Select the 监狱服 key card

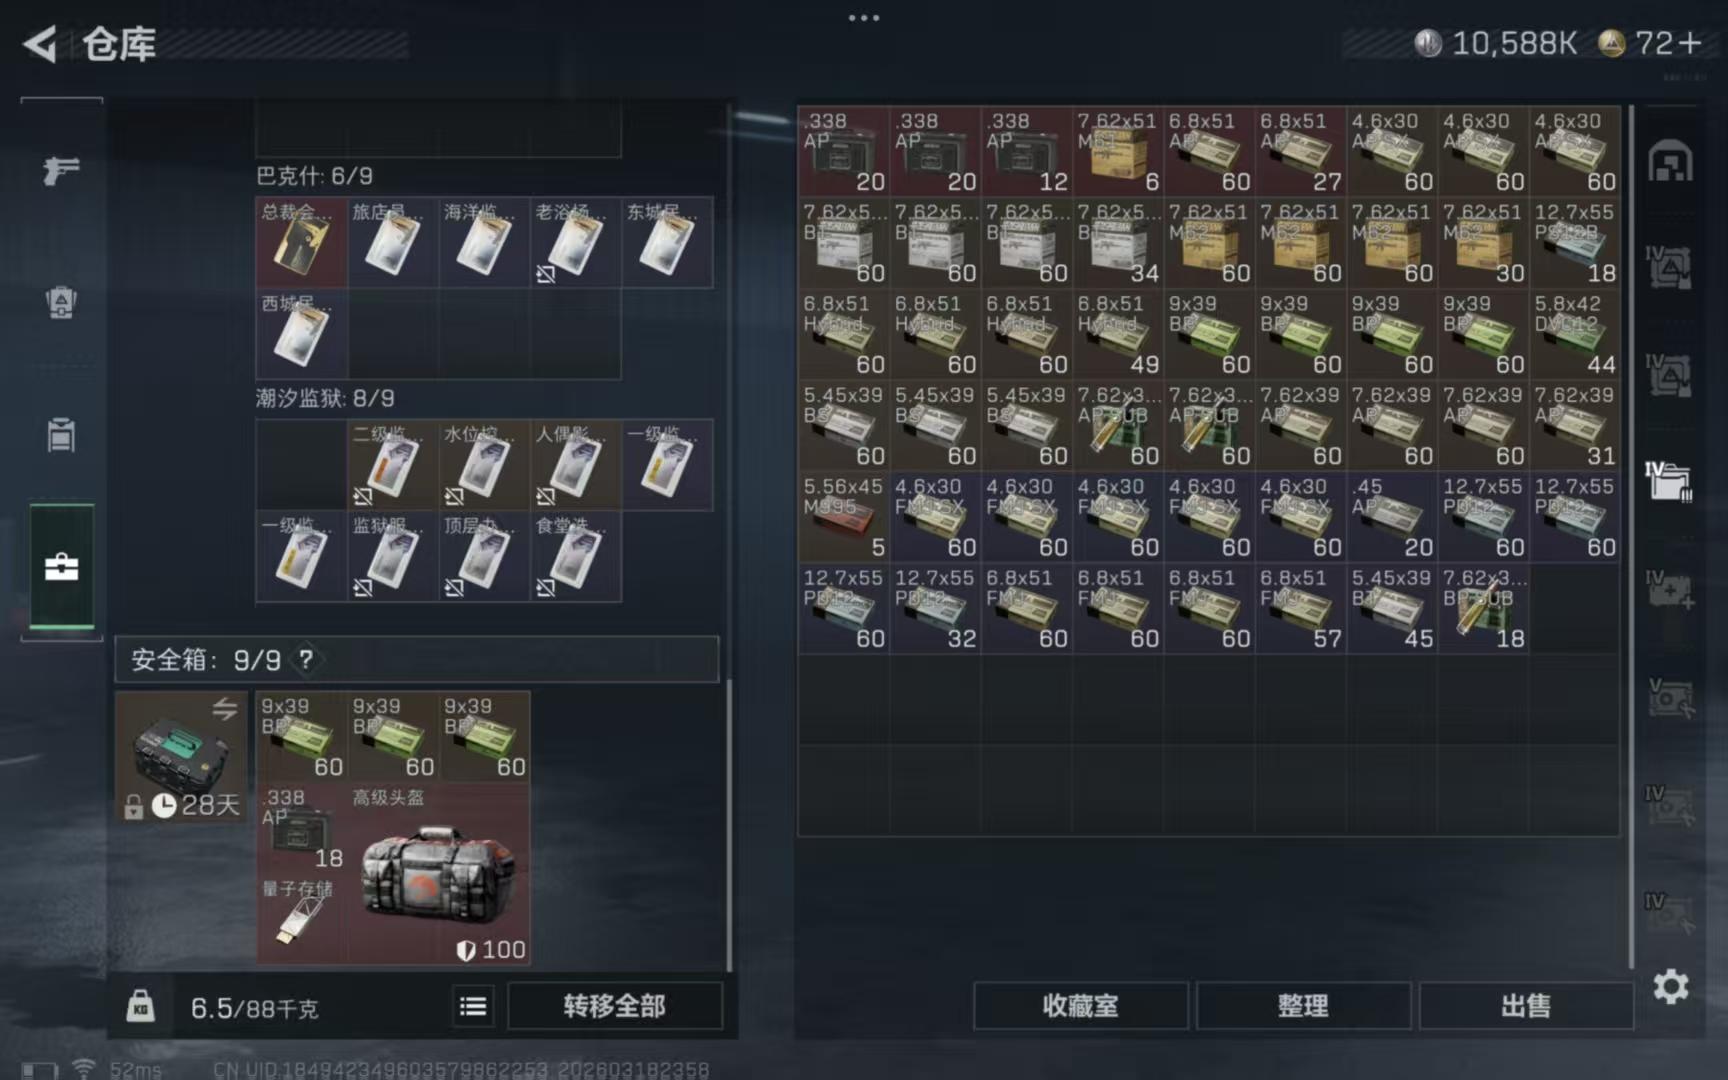coord(392,557)
